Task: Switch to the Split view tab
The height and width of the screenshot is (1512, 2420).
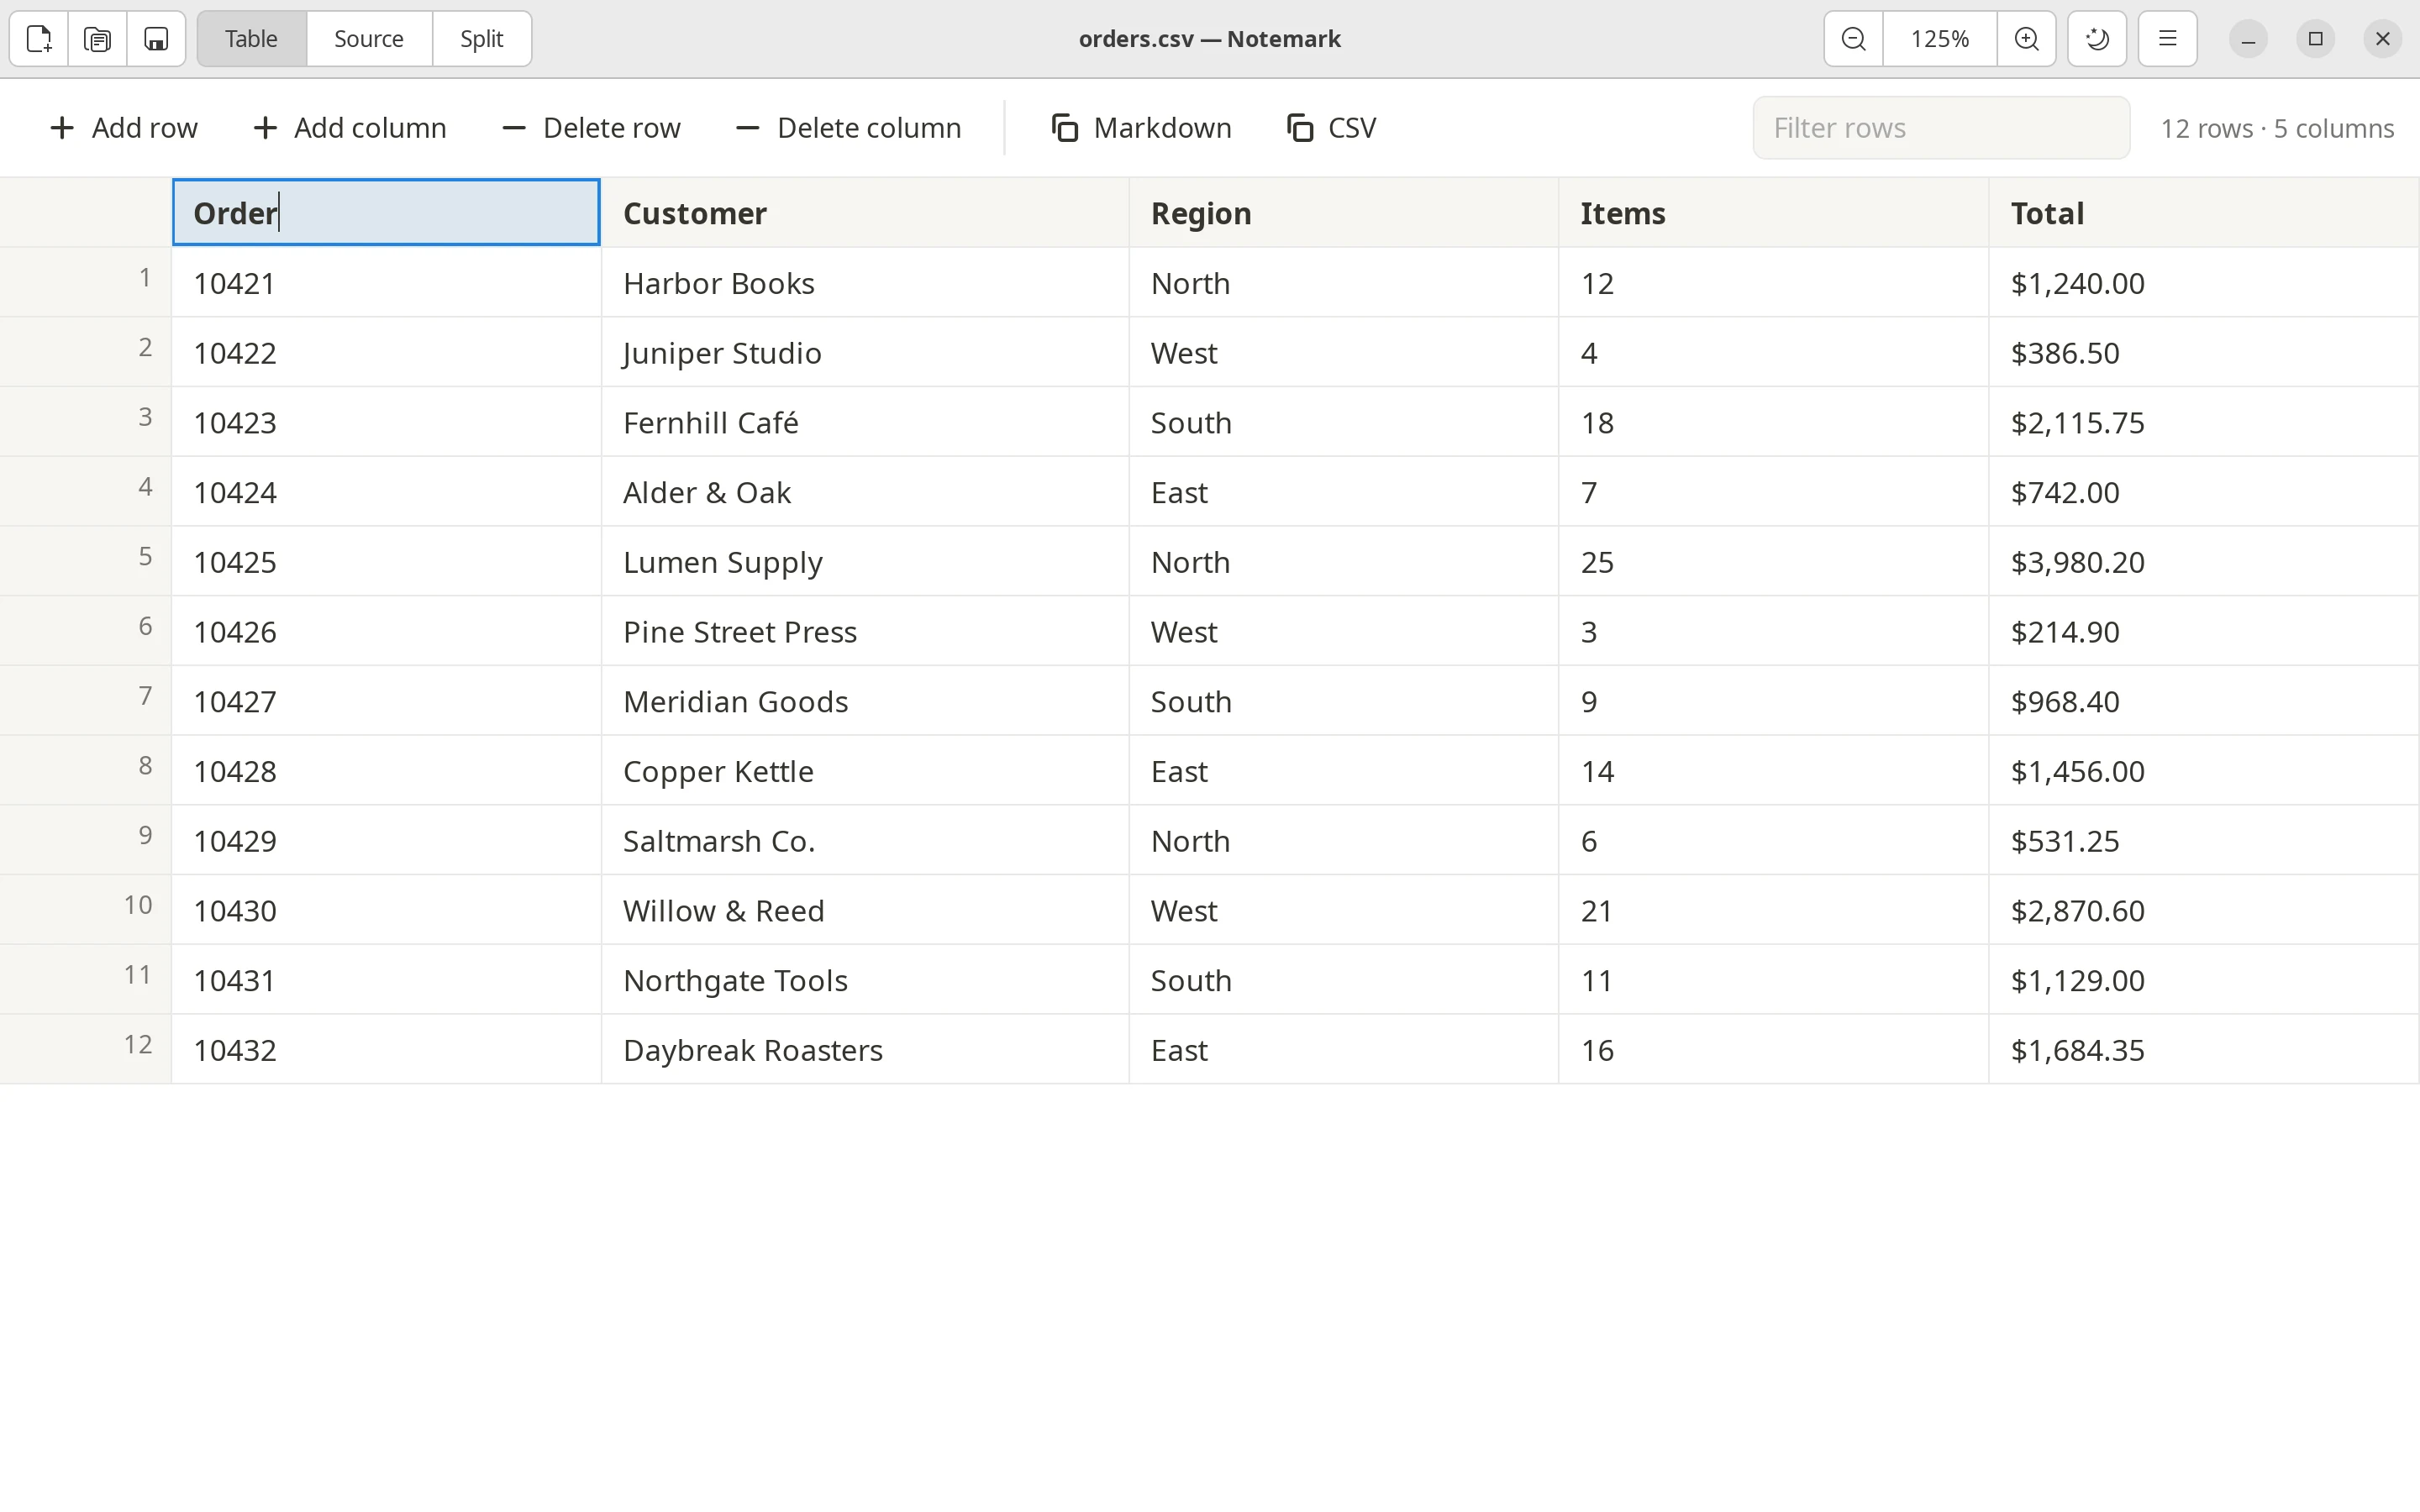Action: (482, 39)
